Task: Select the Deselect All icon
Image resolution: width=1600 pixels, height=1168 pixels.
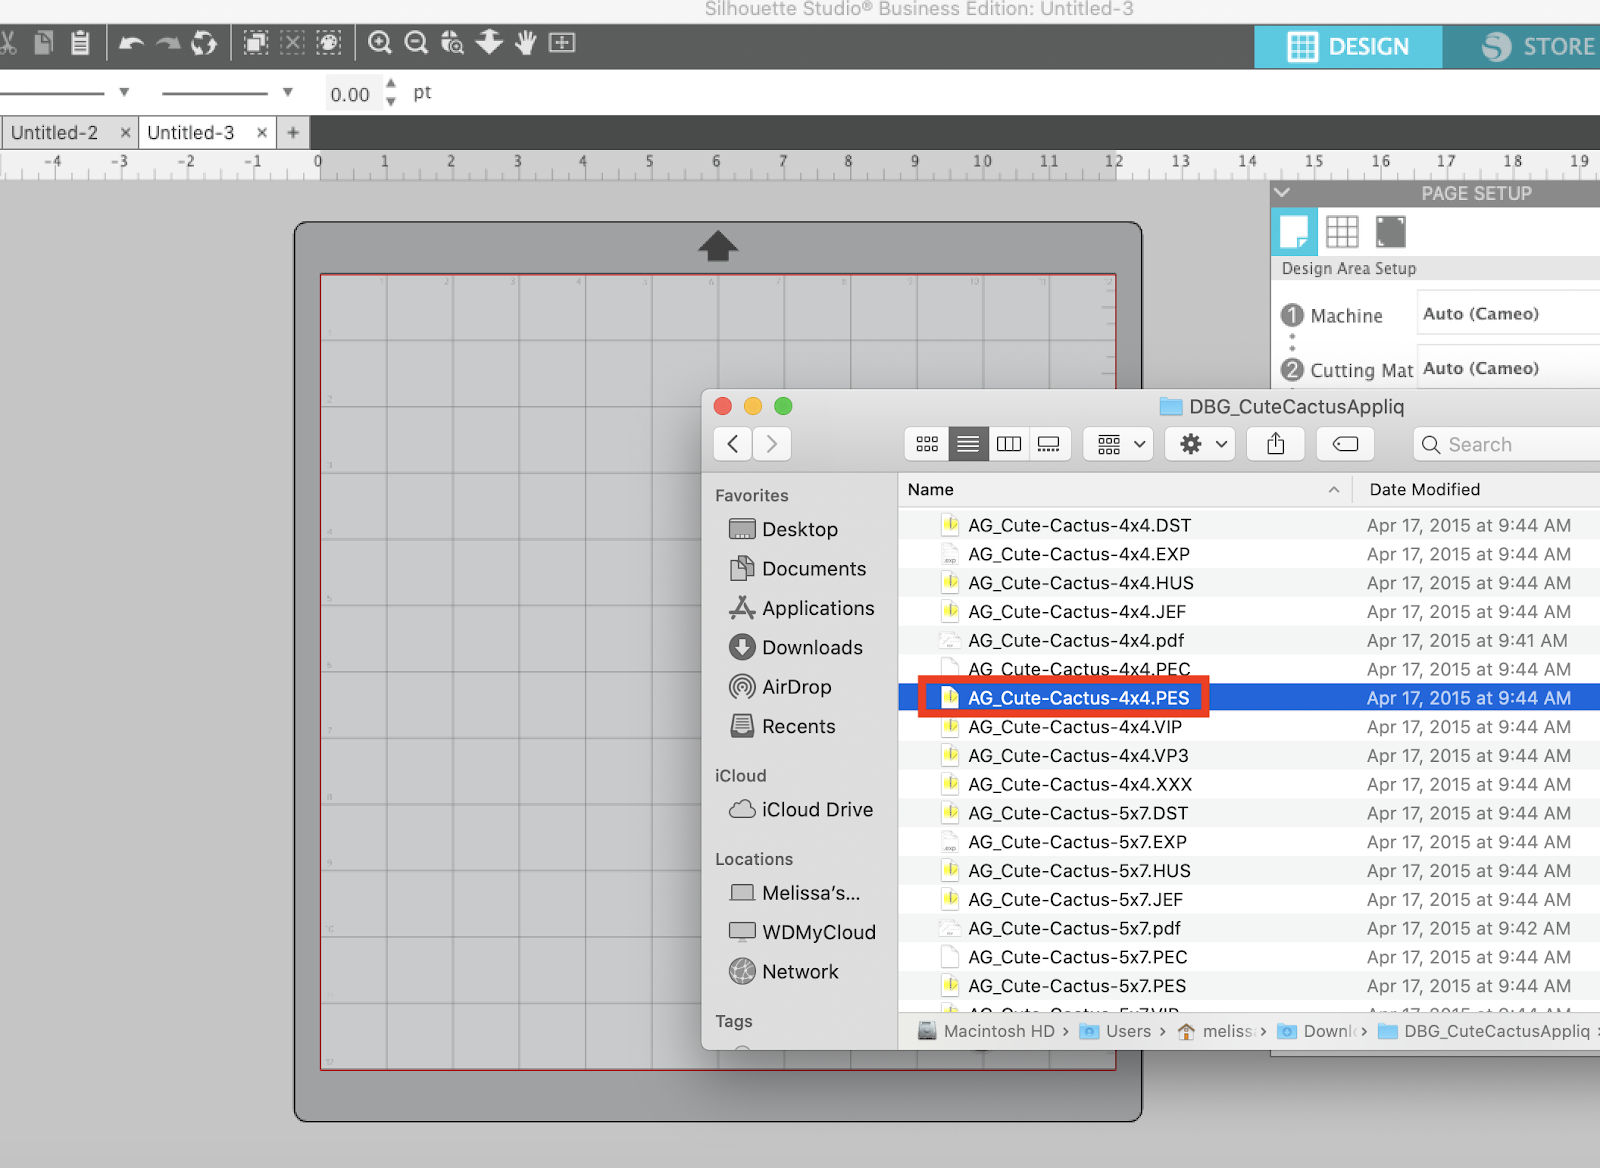Action: coord(291,43)
